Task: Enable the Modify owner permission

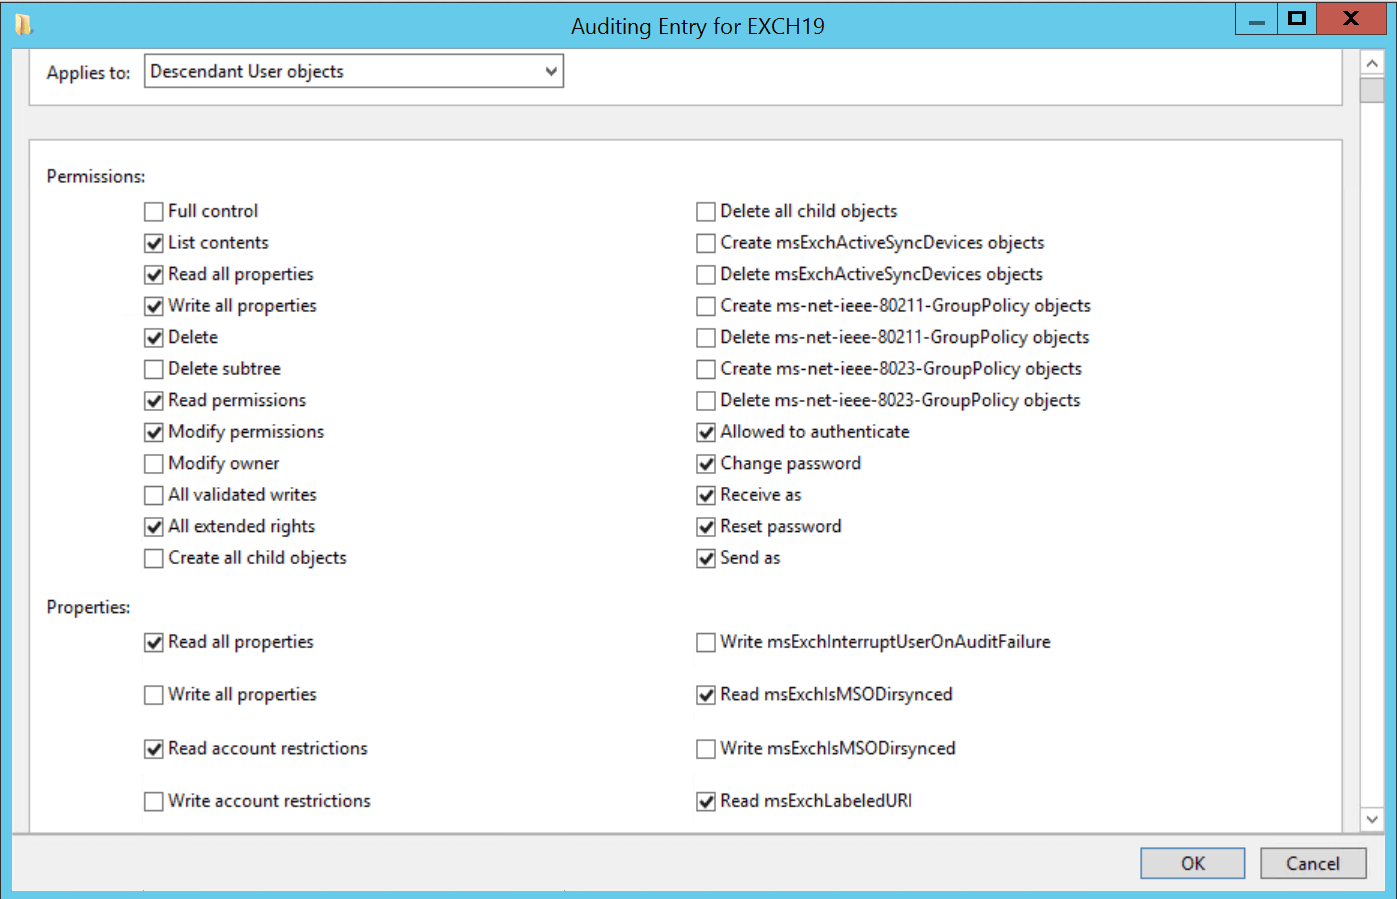Action: click(153, 463)
